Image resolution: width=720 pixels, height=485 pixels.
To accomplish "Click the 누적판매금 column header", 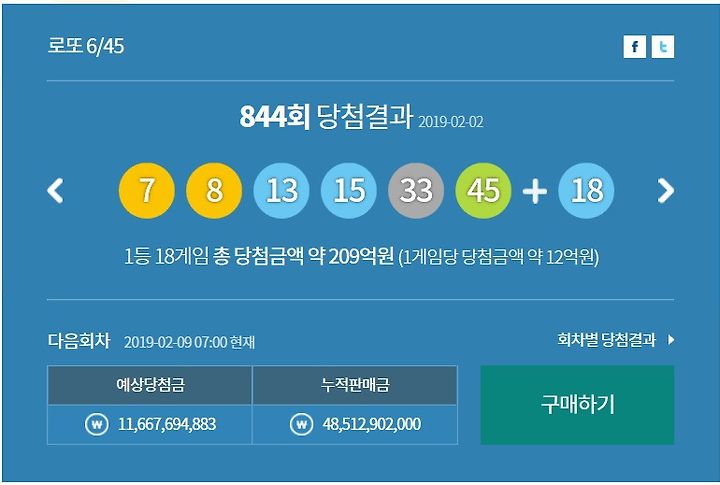I will [x=355, y=385].
